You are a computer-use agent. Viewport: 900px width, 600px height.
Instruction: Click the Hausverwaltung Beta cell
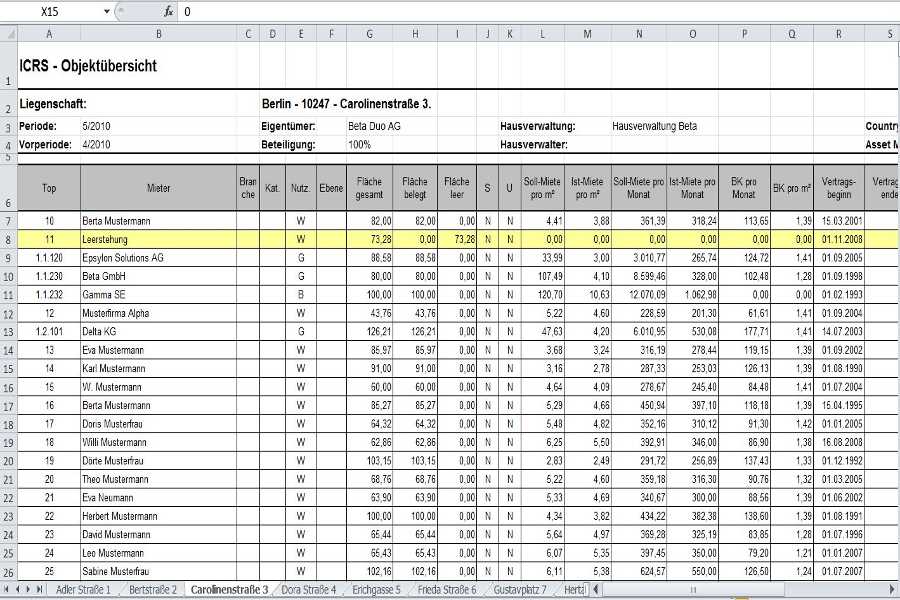654,126
